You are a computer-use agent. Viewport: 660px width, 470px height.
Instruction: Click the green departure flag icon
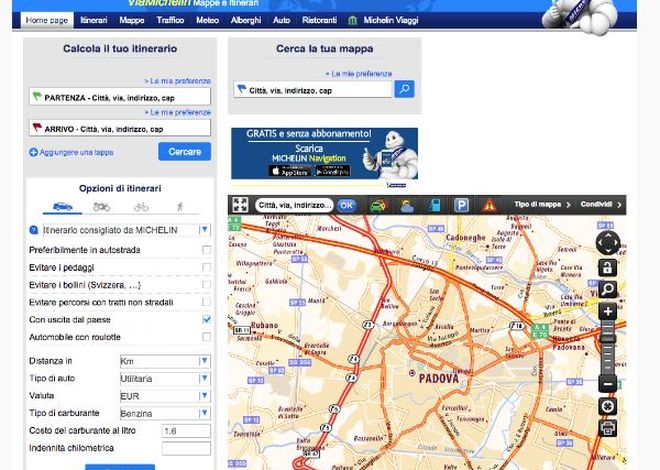(37, 96)
